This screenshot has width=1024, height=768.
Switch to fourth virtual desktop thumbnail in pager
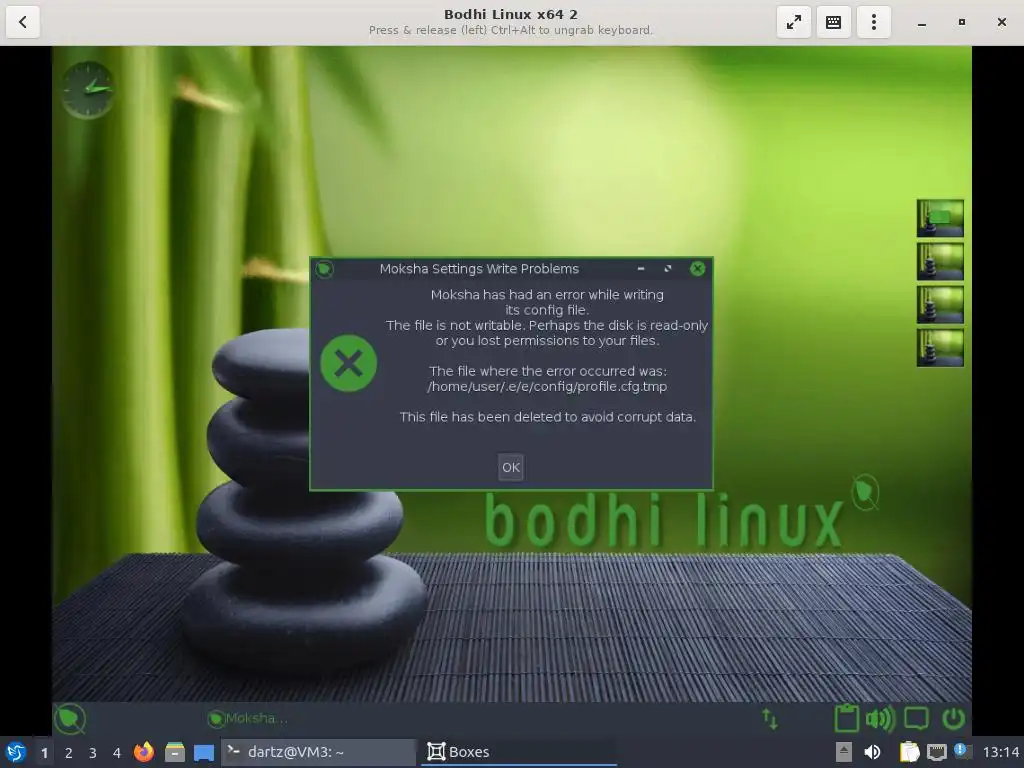coord(940,347)
